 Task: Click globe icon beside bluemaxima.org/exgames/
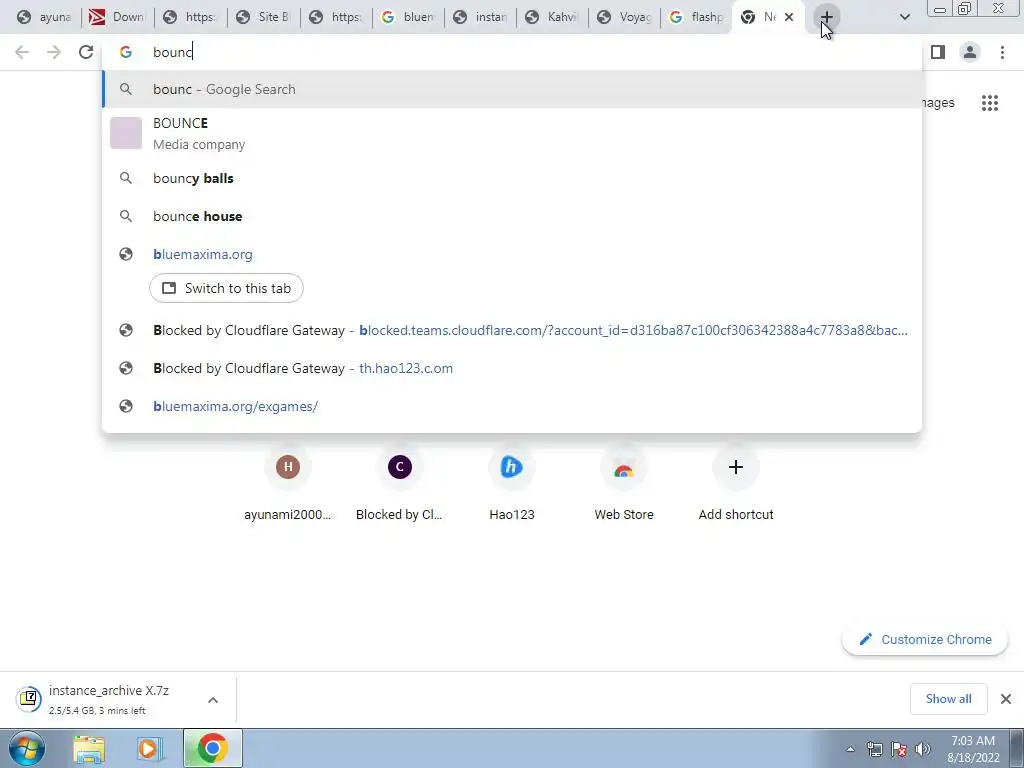click(126, 406)
